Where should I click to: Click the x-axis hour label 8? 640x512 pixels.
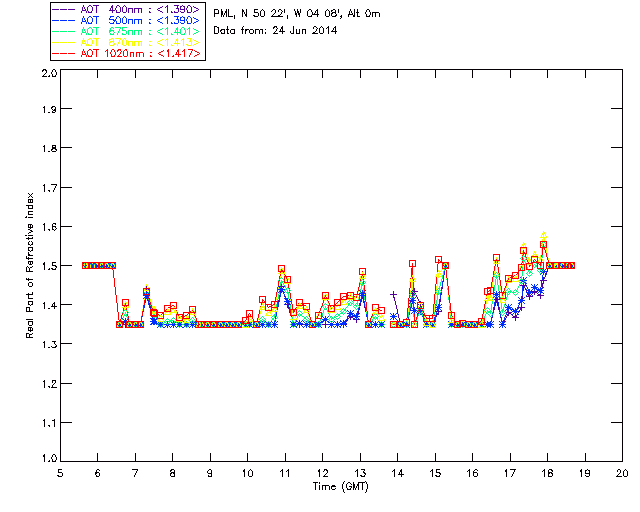coord(173,473)
